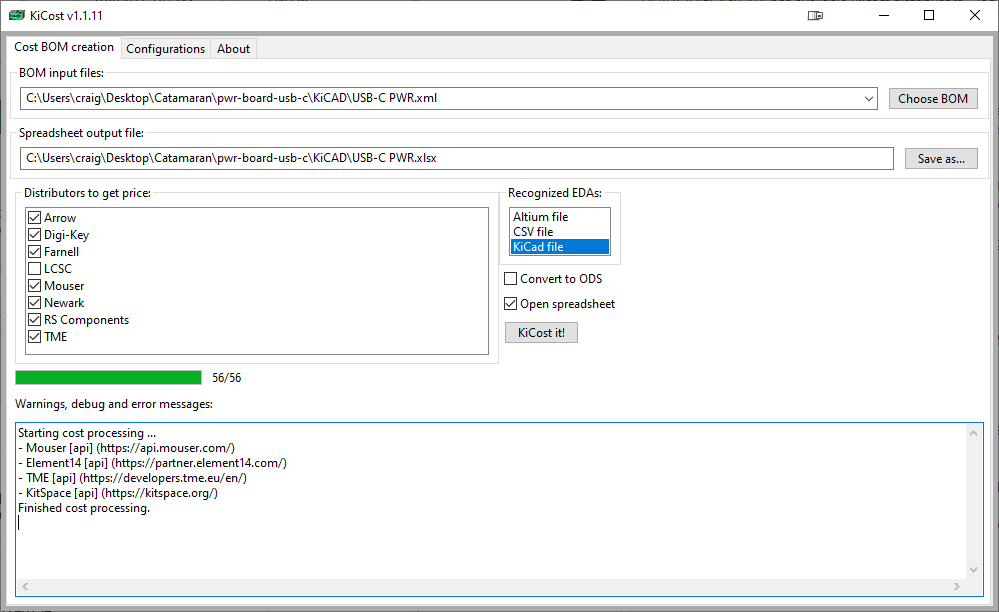Click the green progress bar

point(108,378)
